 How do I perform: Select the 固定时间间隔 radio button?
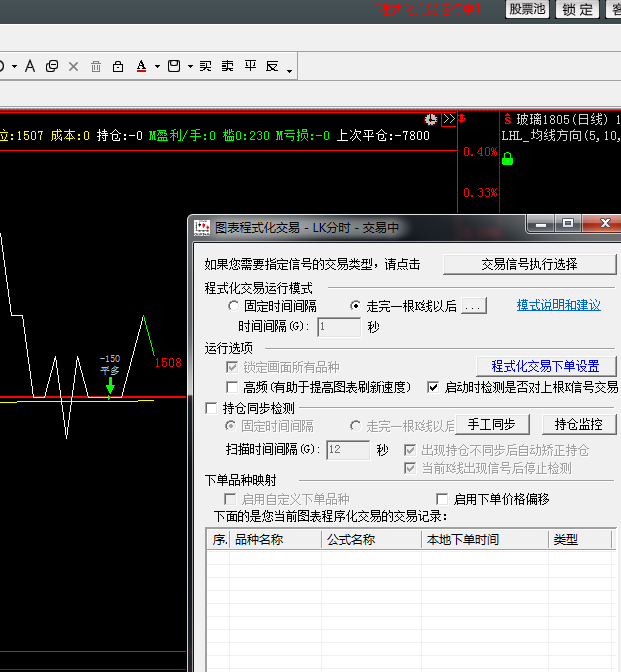(234, 306)
